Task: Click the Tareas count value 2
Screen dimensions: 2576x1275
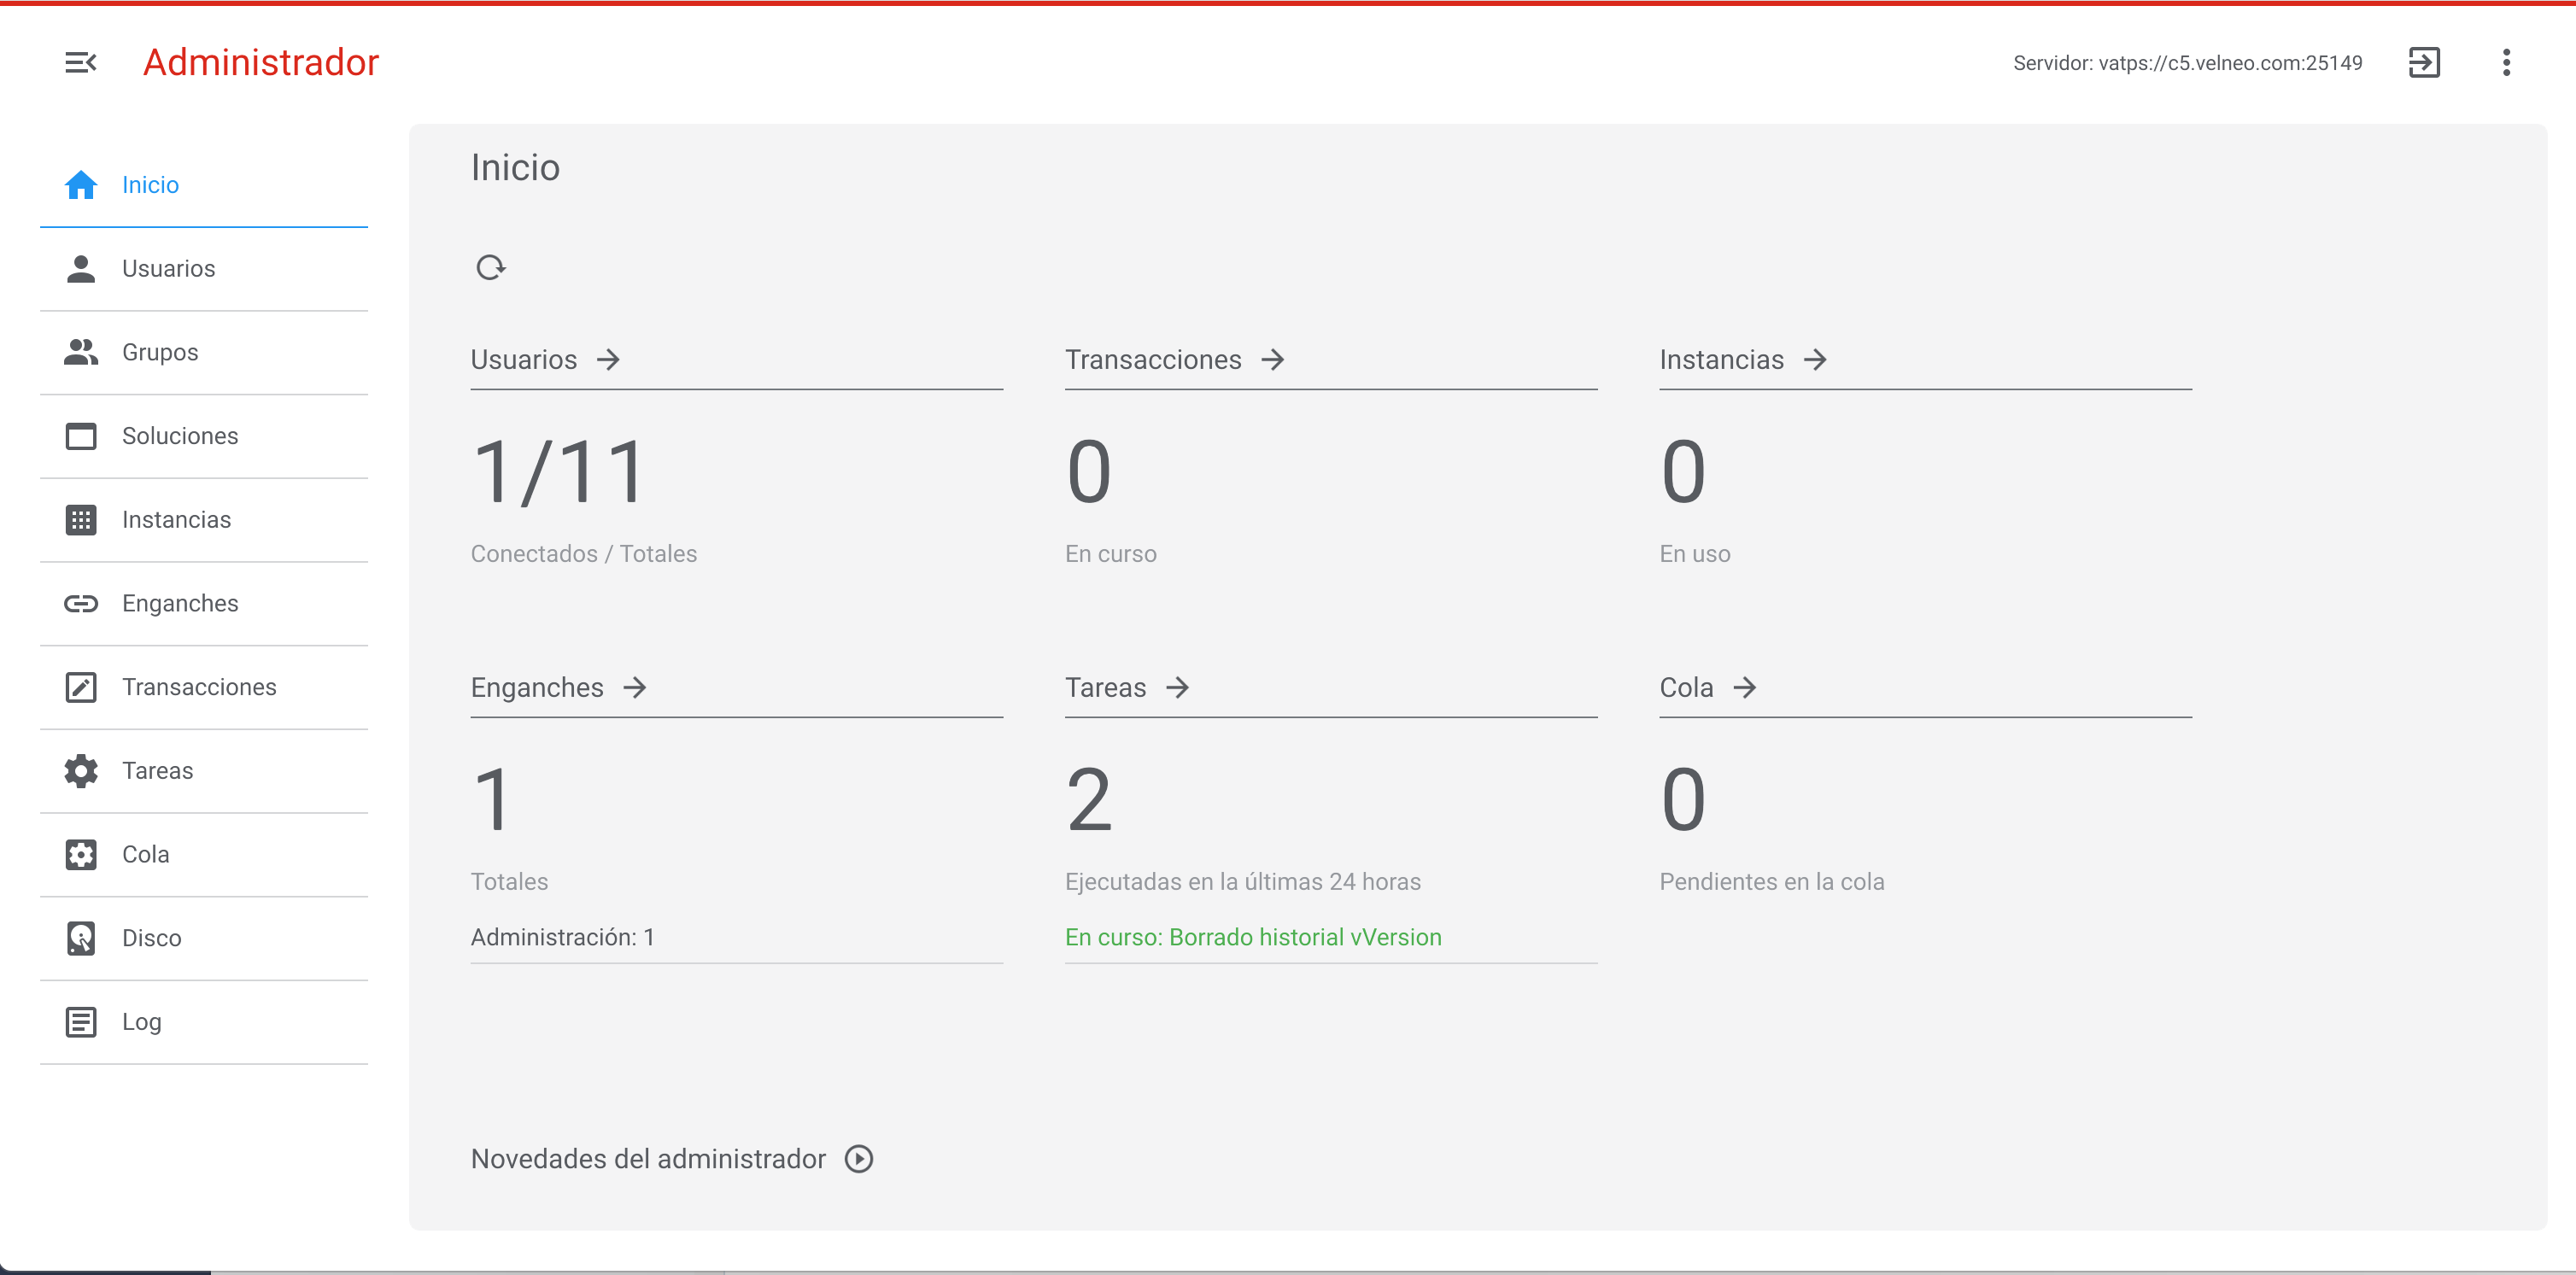Action: (x=1089, y=800)
